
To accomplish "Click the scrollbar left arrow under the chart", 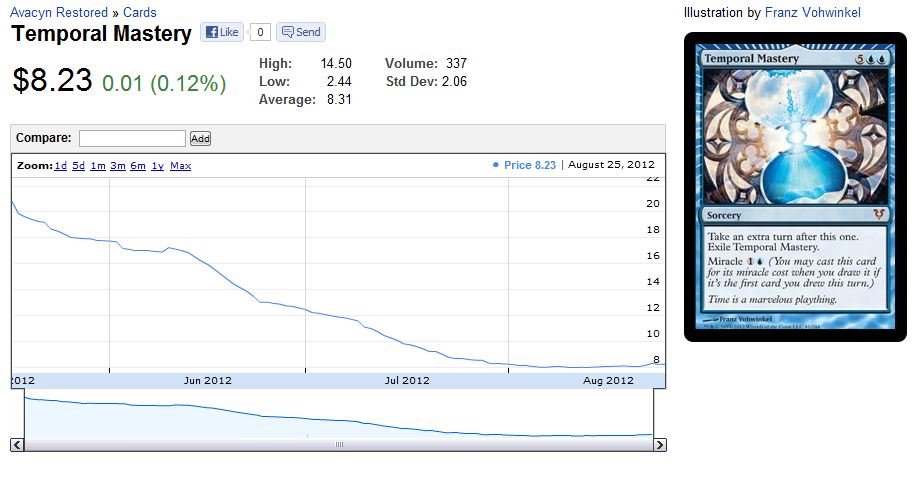I will 17,444.
